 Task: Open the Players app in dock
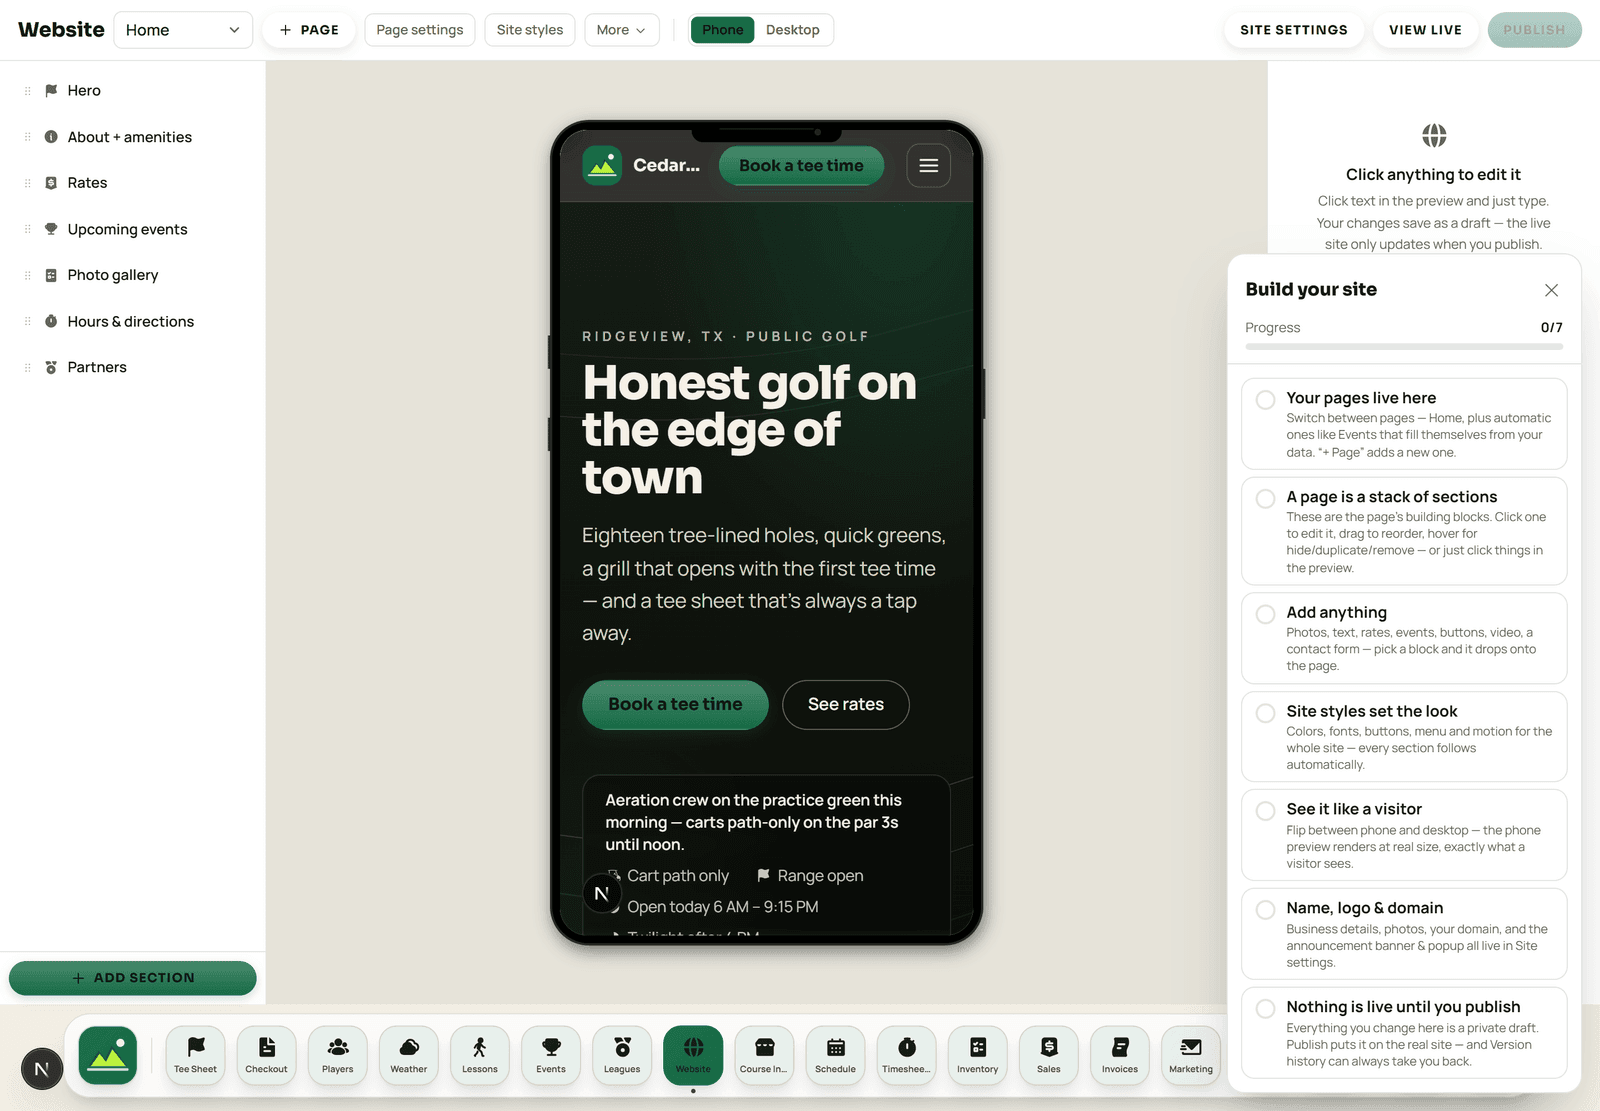337,1055
